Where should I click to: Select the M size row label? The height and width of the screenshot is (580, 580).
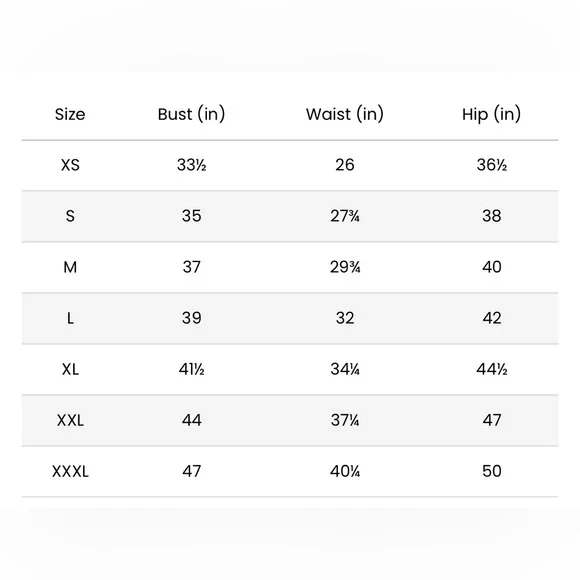pyautogui.click(x=70, y=267)
